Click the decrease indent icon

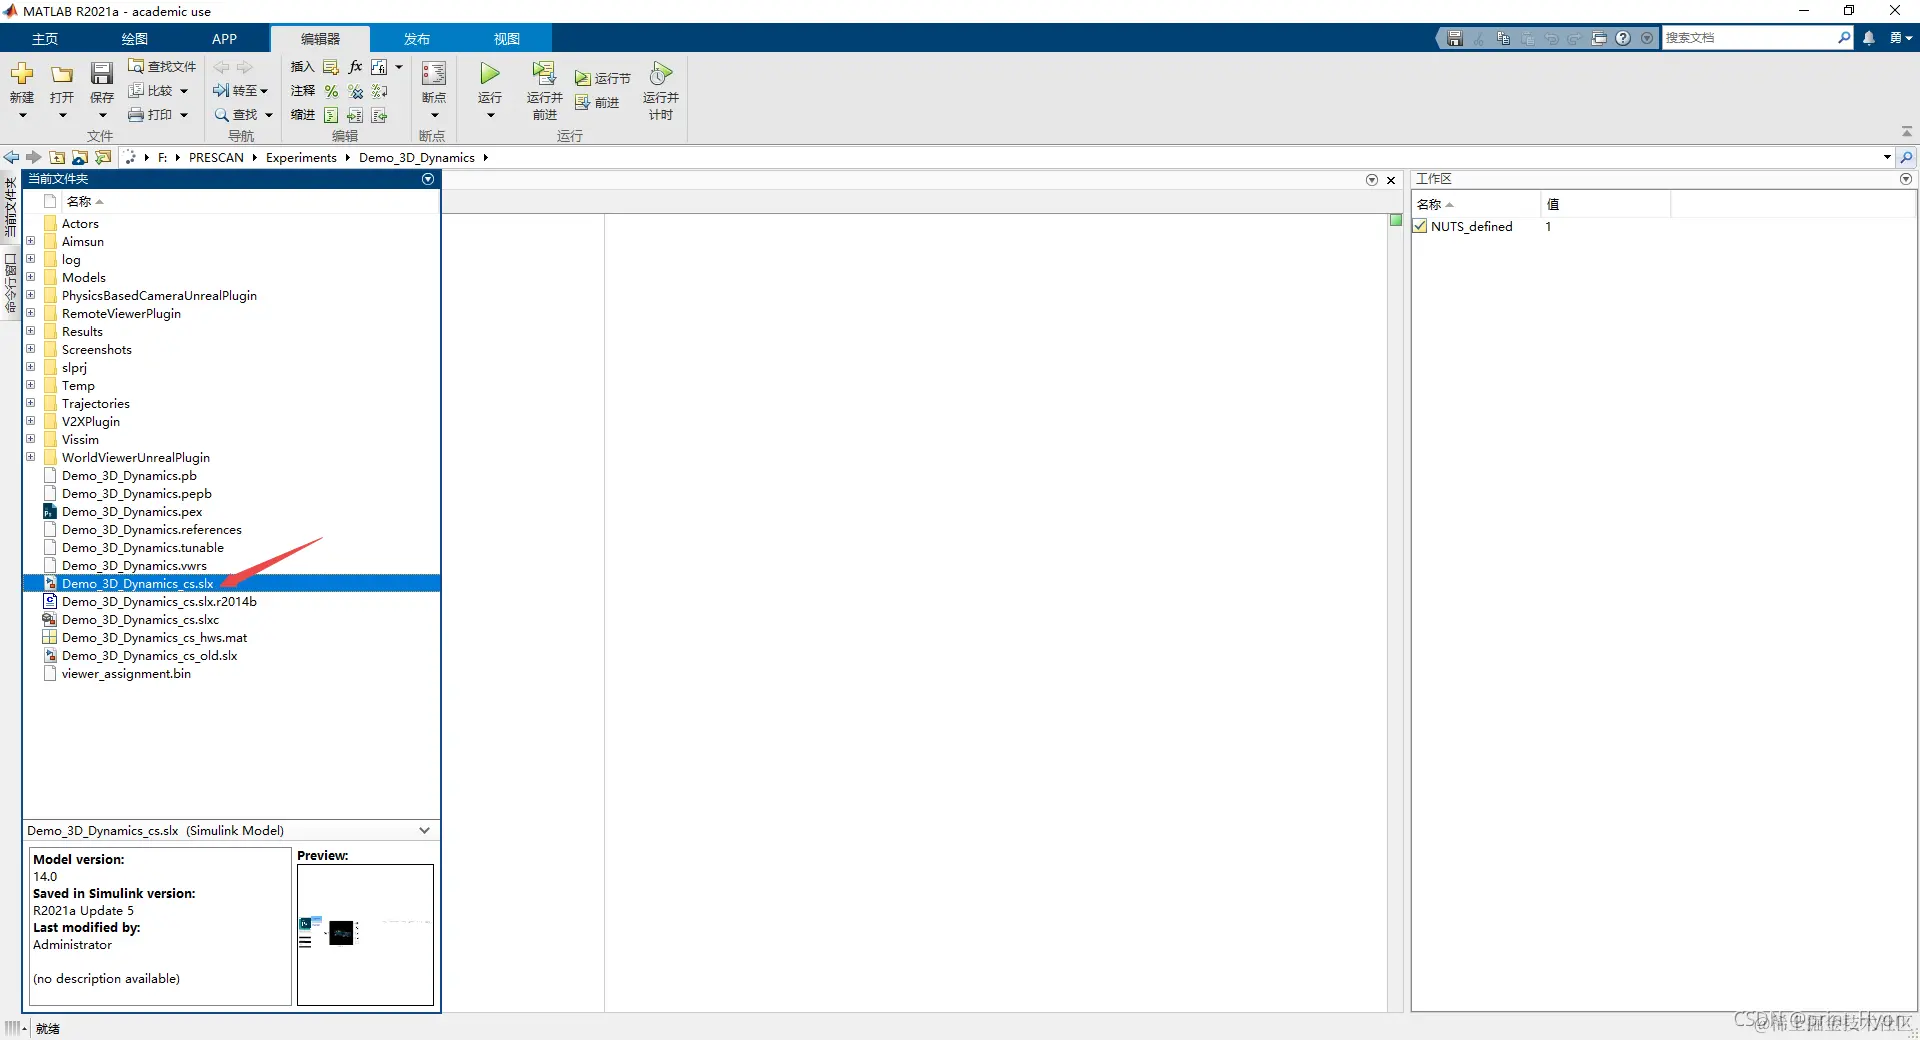[x=379, y=116]
